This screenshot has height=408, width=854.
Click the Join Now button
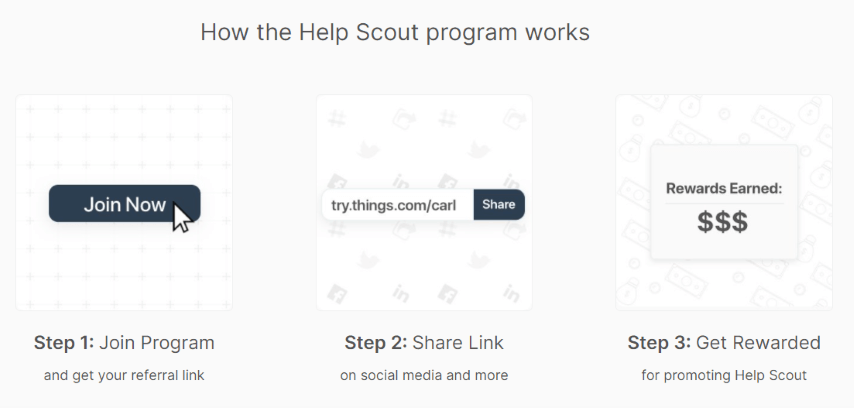point(124,204)
